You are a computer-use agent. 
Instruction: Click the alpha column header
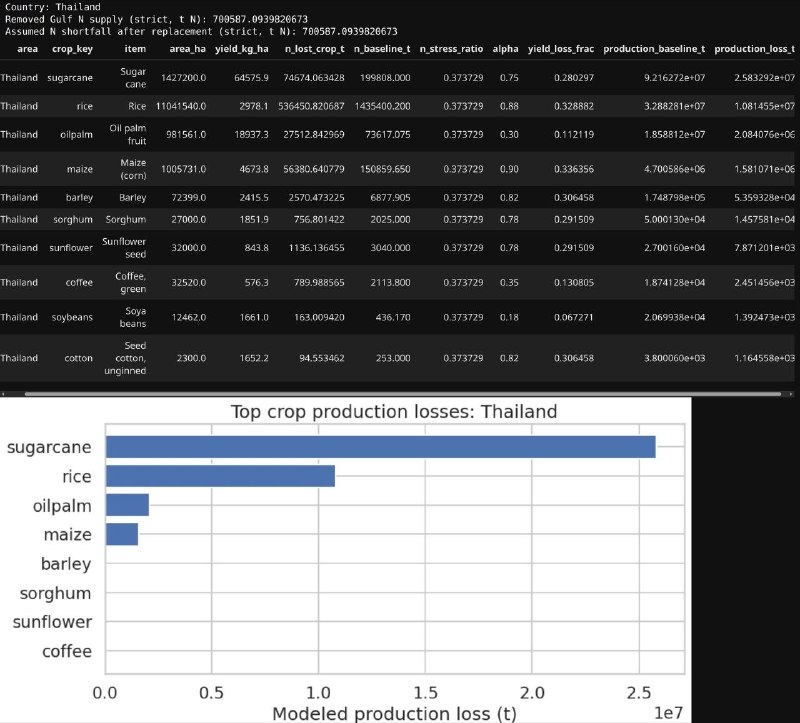point(506,48)
